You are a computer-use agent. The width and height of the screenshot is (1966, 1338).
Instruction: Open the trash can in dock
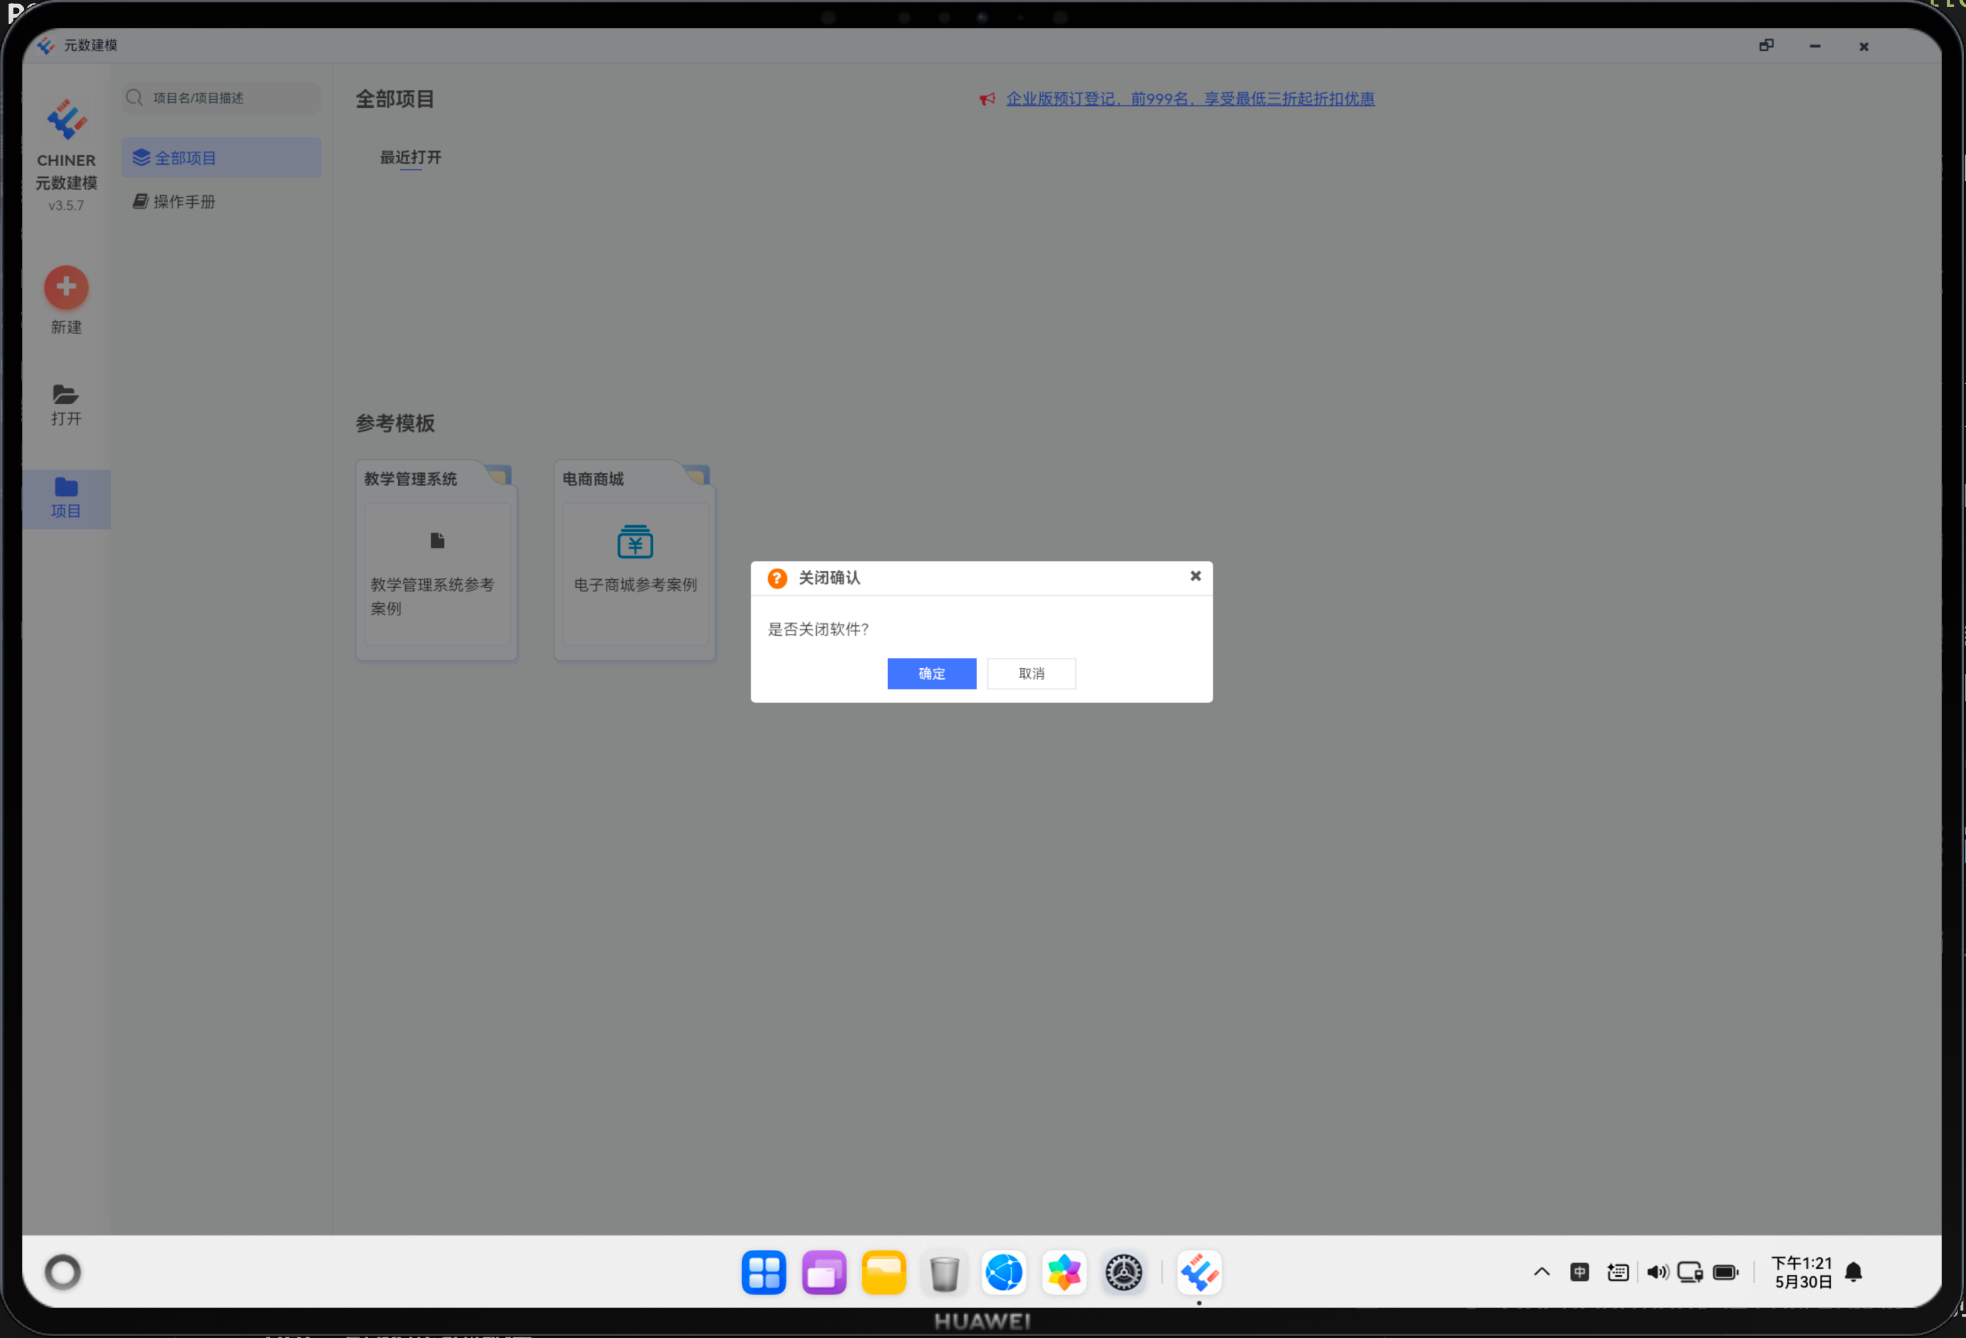coord(944,1273)
